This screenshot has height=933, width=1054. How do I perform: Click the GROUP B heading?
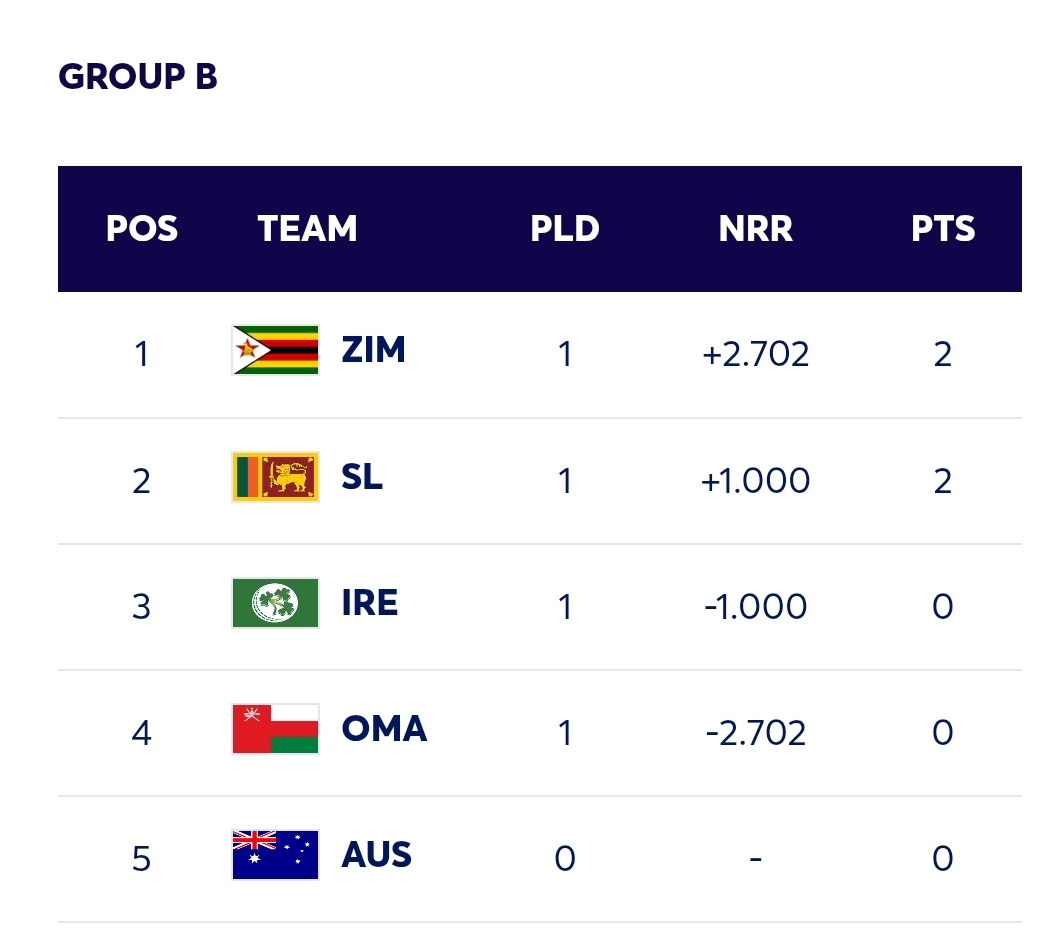tap(138, 77)
